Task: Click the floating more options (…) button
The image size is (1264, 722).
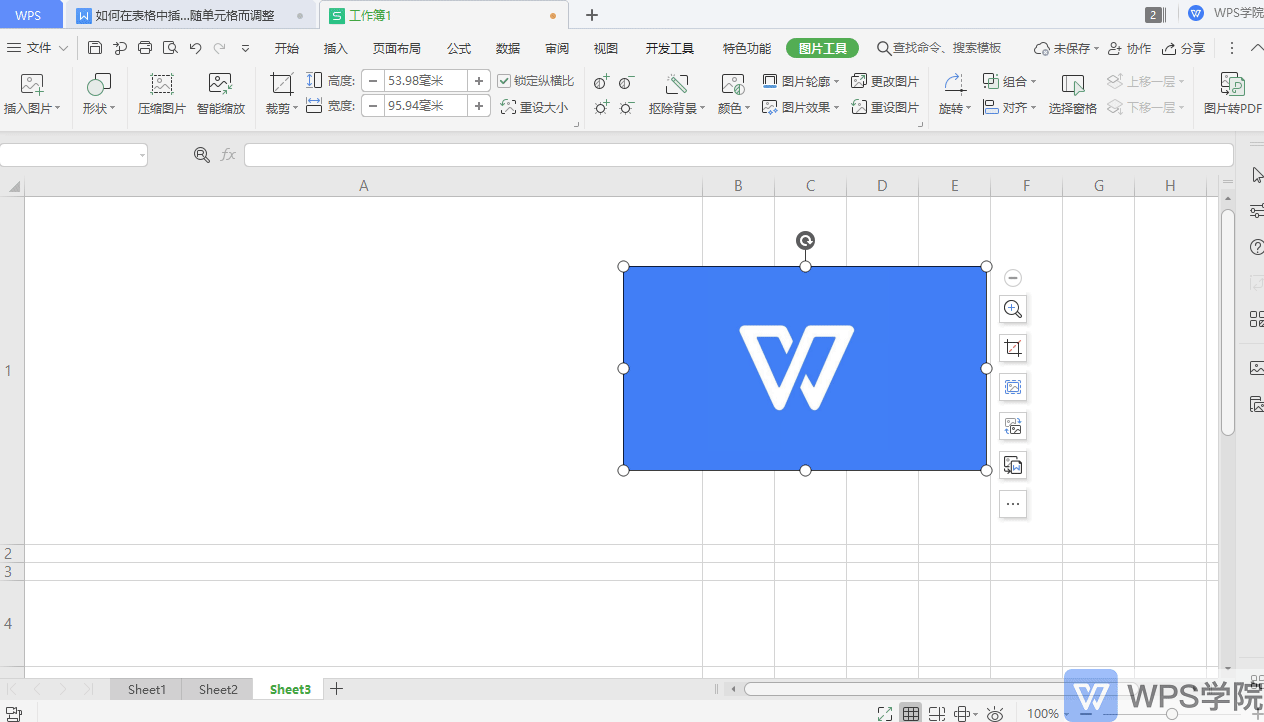Action: (x=1013, y=504)
